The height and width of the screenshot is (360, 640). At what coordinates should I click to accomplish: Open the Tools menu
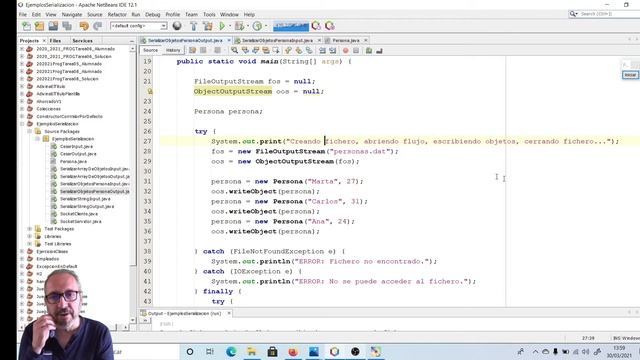click(209, 14)
